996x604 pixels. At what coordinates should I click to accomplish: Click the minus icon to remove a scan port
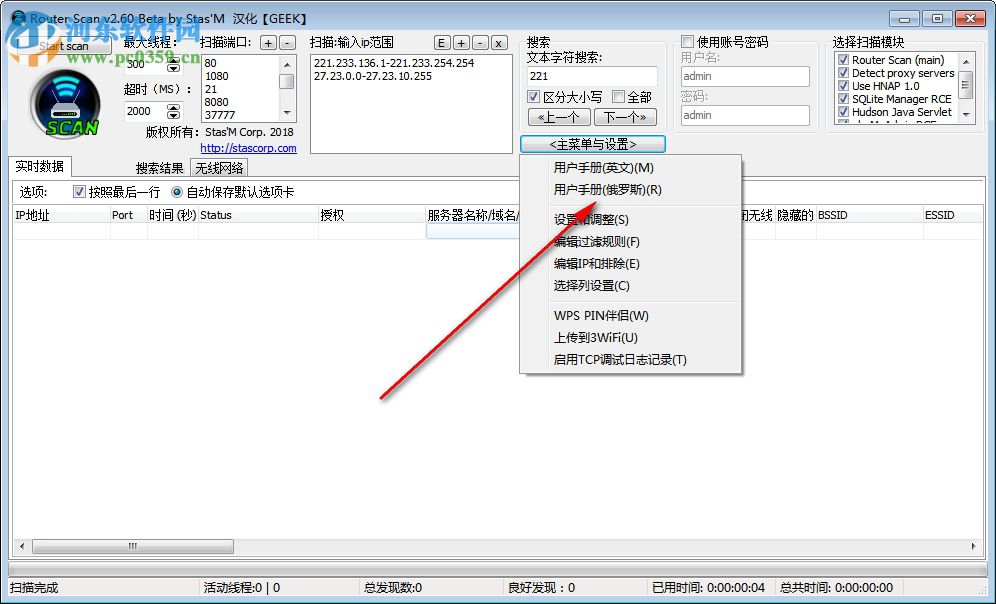[288, 42]
